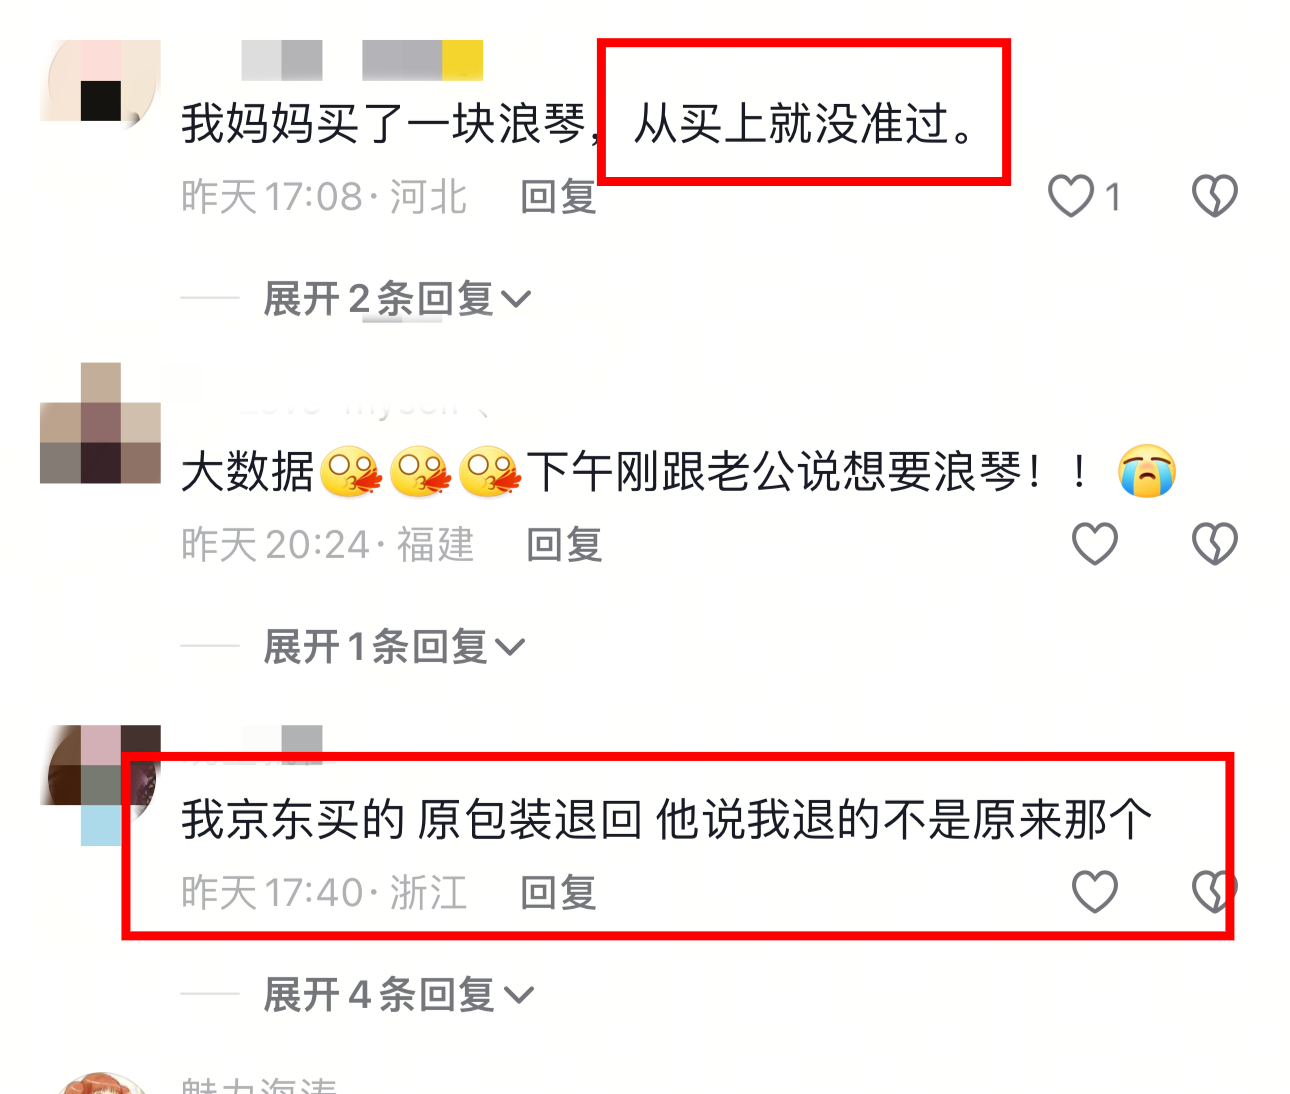Screen dimensions: 1290x1094
Task: Like the Hebei comment about Longines watch
Action: coord(1071,196)
